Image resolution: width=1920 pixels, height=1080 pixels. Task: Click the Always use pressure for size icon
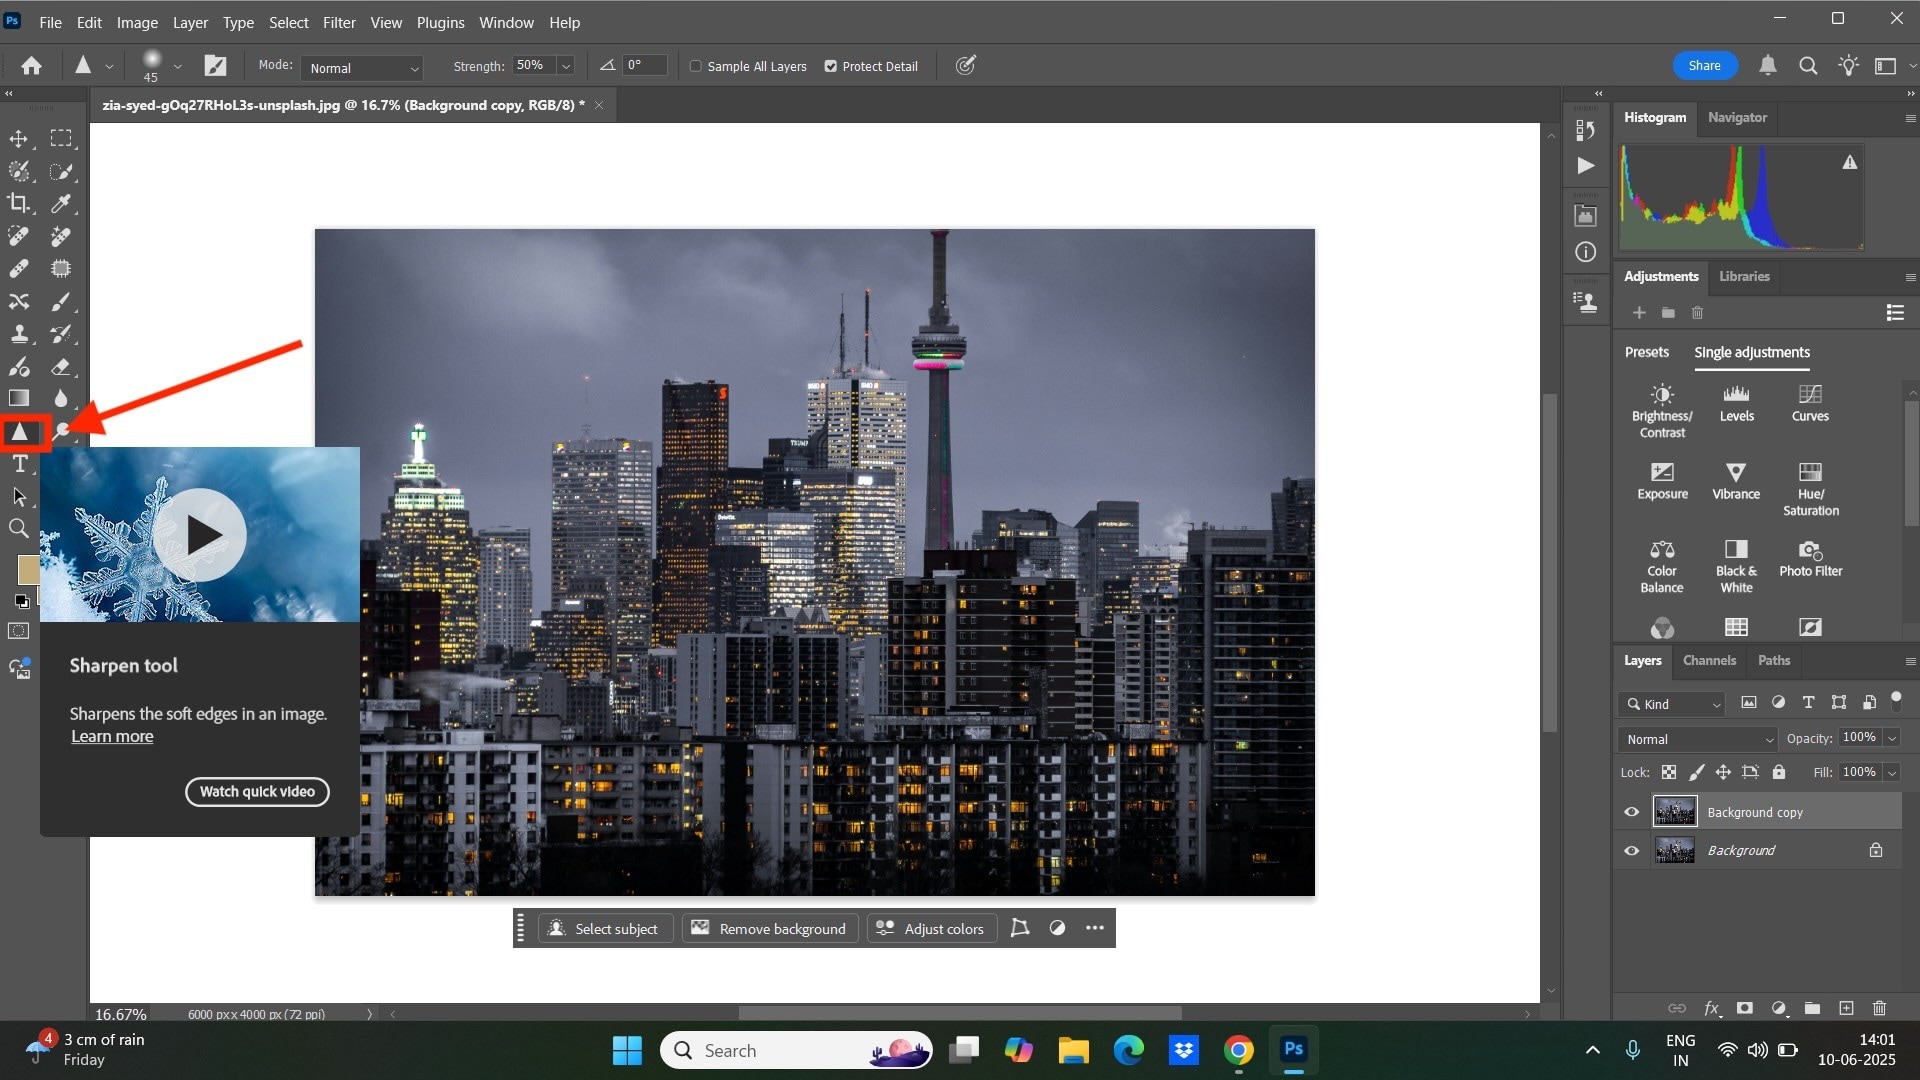click(x=965, y=66)
